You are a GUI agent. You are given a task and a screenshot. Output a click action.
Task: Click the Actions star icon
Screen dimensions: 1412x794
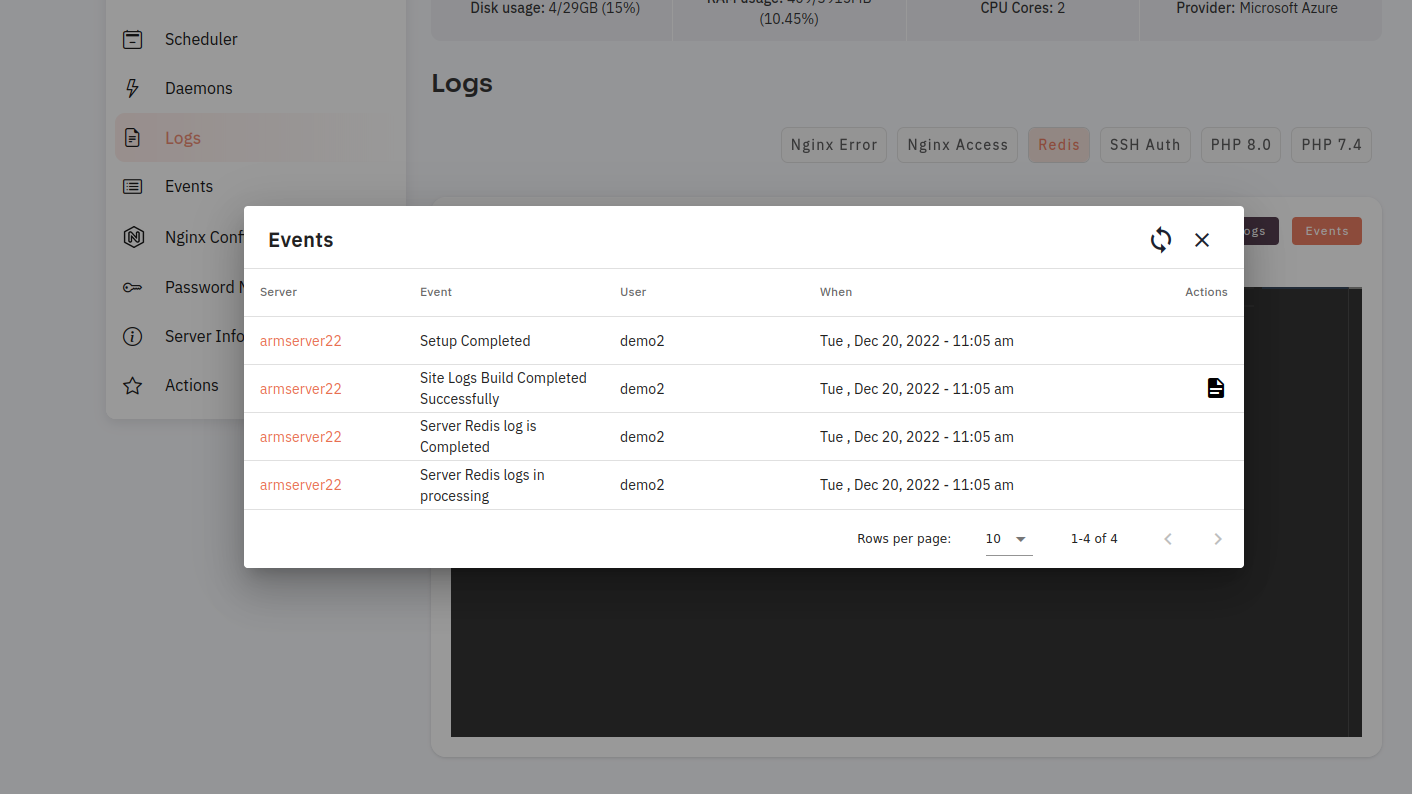pos(132,385)
